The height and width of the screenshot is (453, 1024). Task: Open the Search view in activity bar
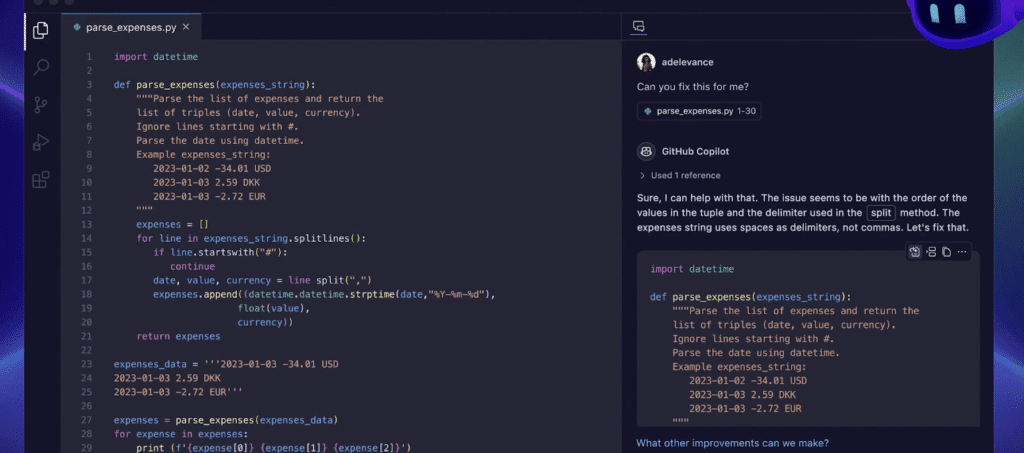[41, 67]
